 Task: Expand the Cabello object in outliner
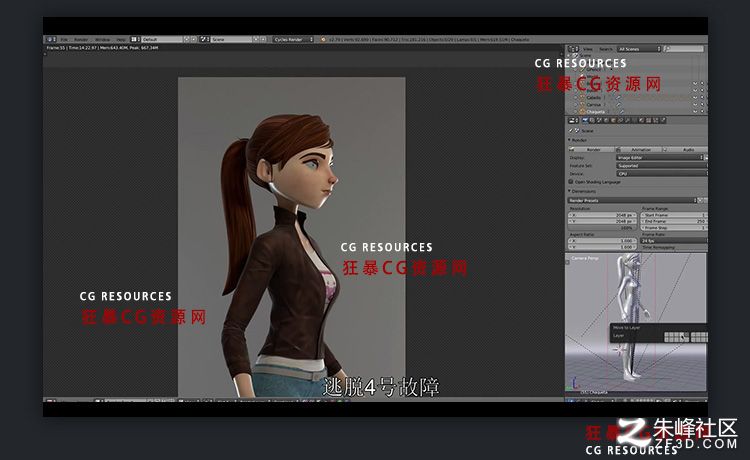point(575,98)
